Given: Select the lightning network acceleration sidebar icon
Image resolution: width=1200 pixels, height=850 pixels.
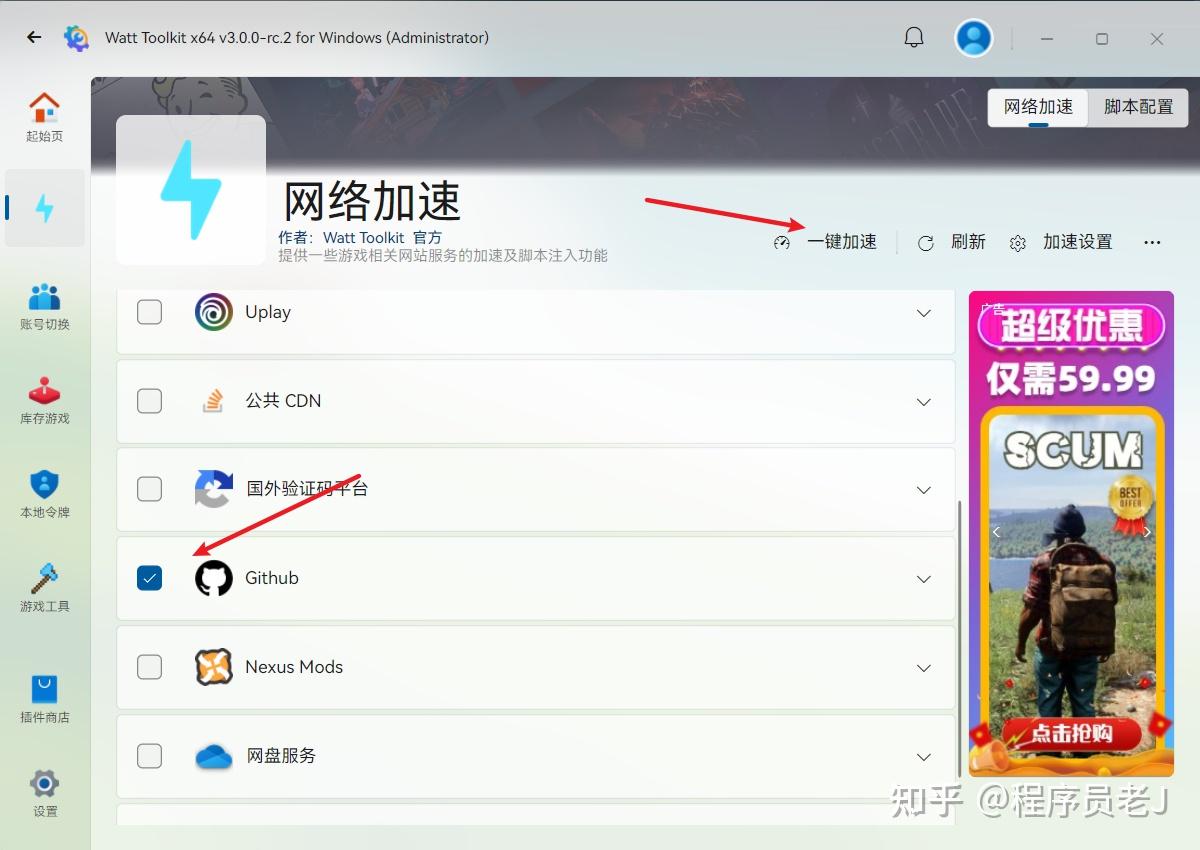Looking at the screenshot, I should pos(43,208).
